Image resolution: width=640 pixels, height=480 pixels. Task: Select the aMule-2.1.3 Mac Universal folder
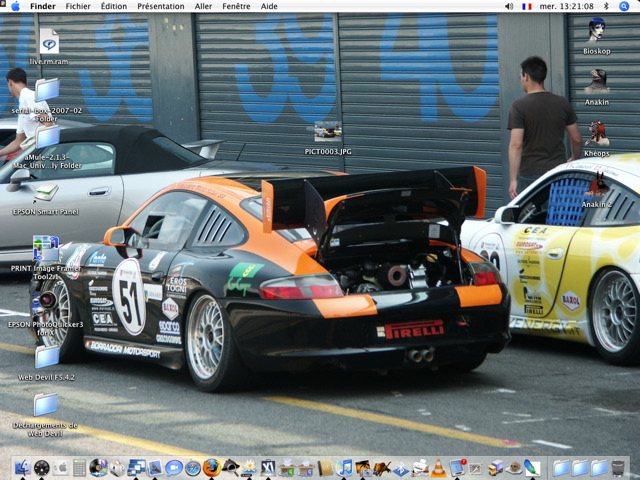(x=47, y=137)
